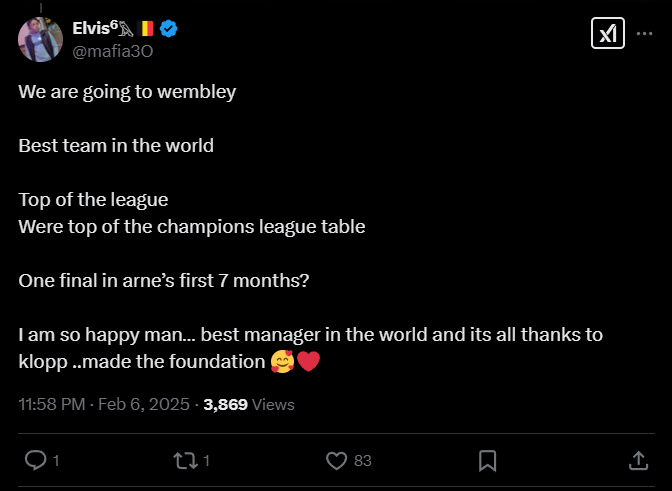
Task: Open the three-dot more options menu
Action: pos(645,33)
